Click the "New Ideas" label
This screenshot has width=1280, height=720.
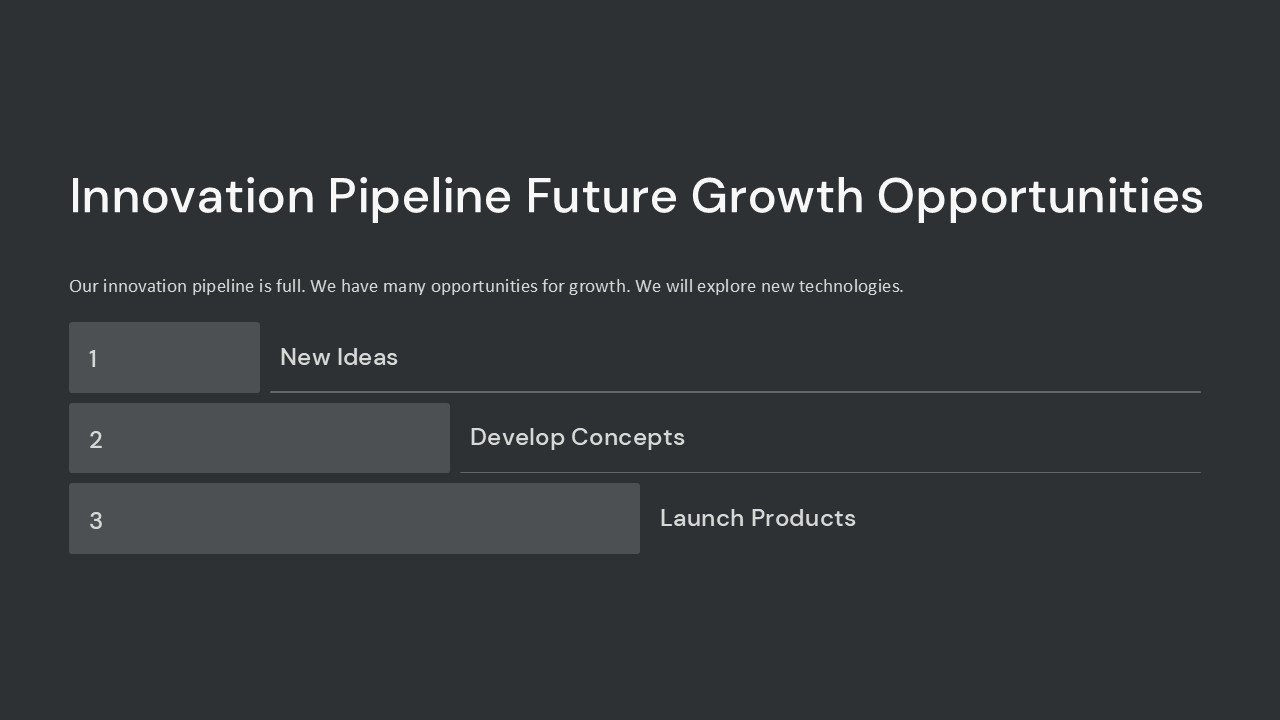point(339,357)
